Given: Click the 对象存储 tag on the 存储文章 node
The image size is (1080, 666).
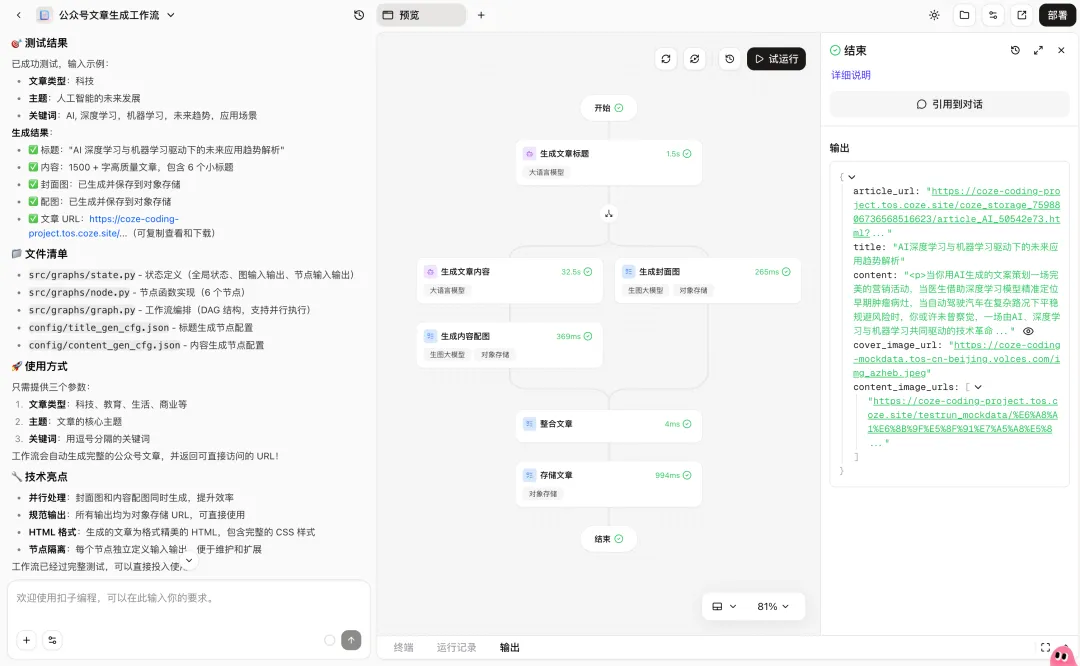Looking at the screenshot, I should pos(543,494).
